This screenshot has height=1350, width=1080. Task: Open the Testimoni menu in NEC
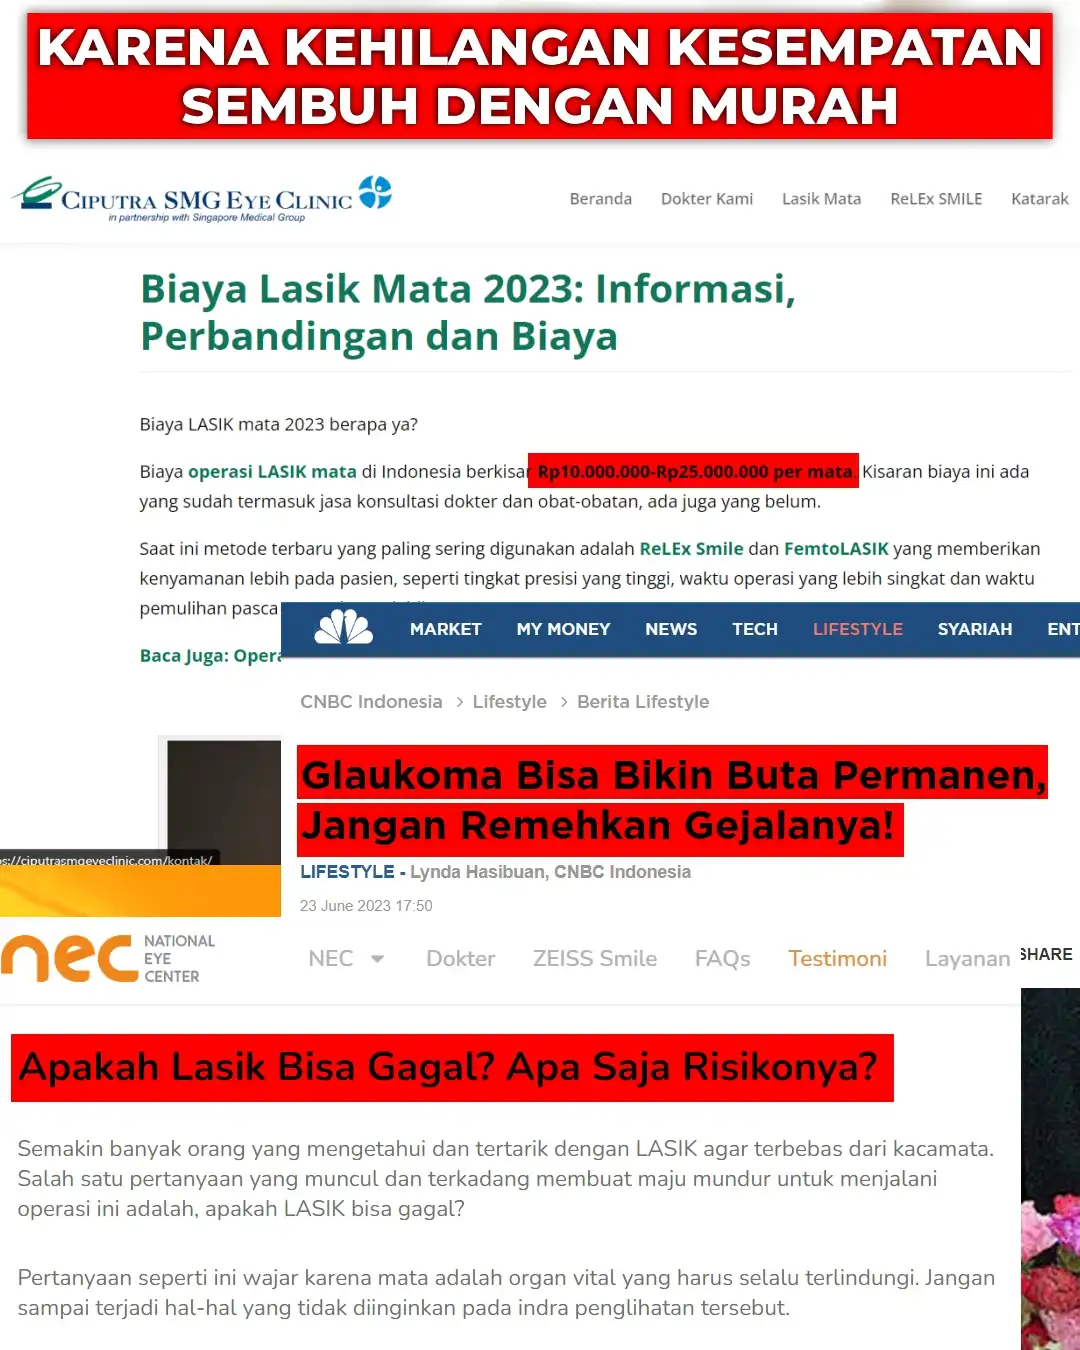[x=837, y=959]
